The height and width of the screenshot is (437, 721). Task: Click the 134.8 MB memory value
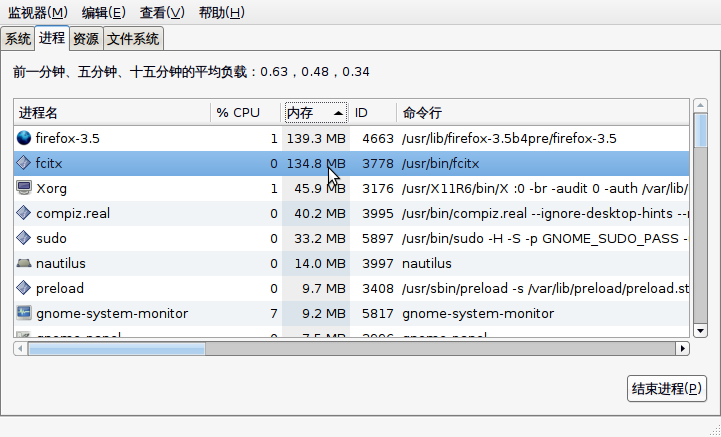316,163
